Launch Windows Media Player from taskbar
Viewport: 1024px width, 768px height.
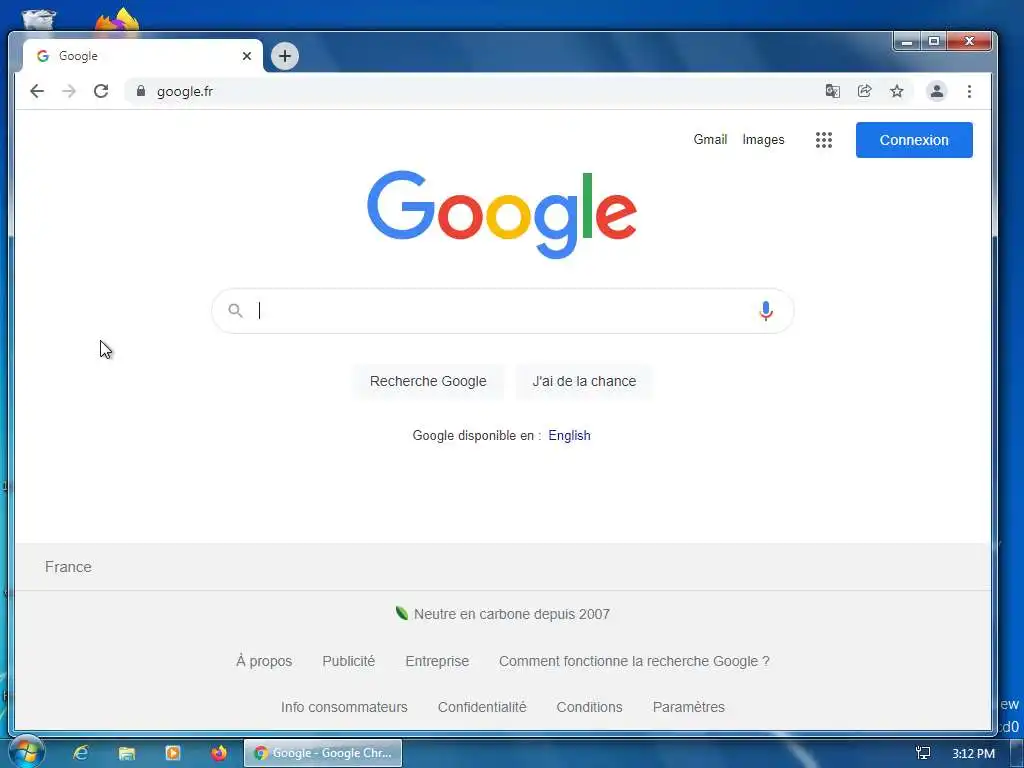pos(172,753)
